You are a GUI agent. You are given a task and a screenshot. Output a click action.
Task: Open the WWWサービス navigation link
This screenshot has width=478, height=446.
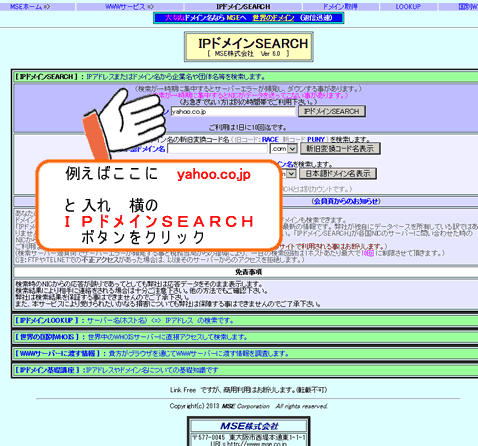(x=130, y=6)
